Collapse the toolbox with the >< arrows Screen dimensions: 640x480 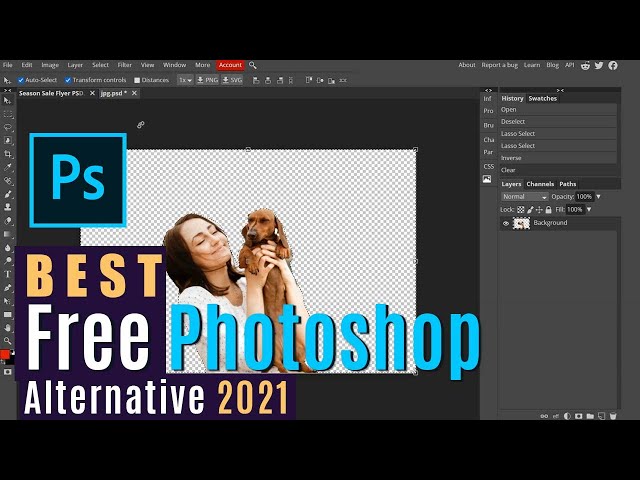coord(7,90)
